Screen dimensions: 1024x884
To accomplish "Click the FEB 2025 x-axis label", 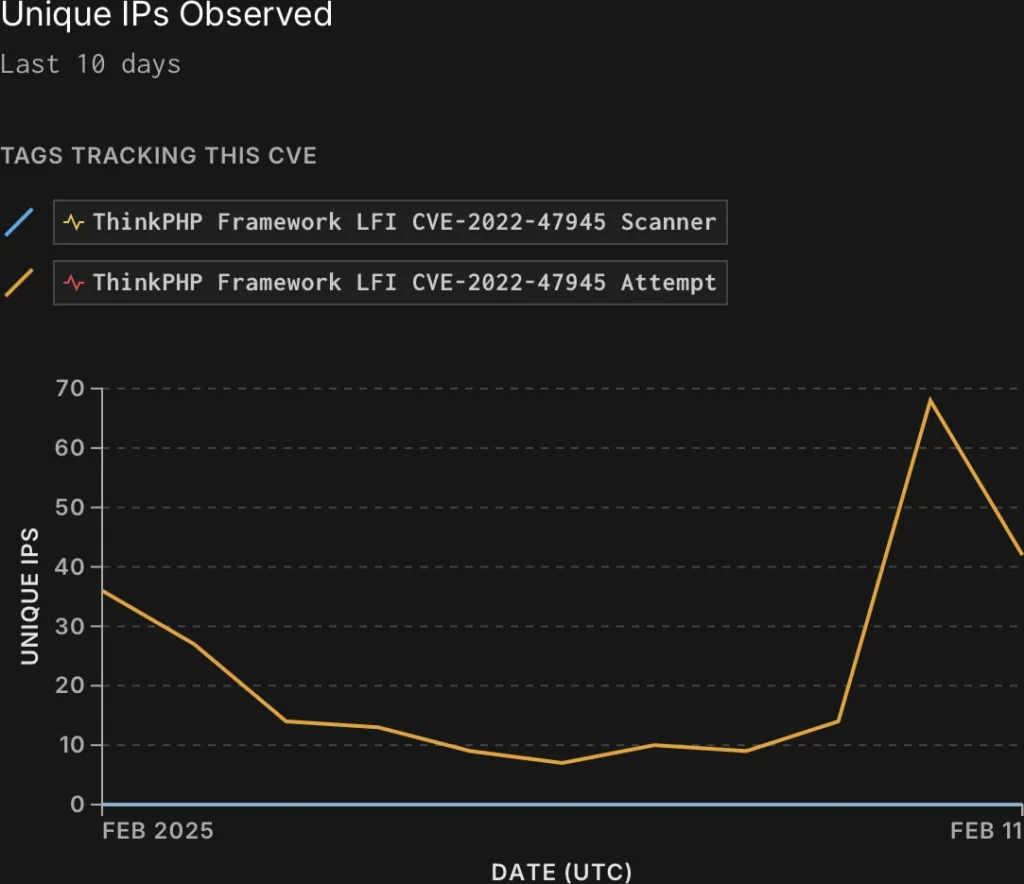I will coord(157,831).
